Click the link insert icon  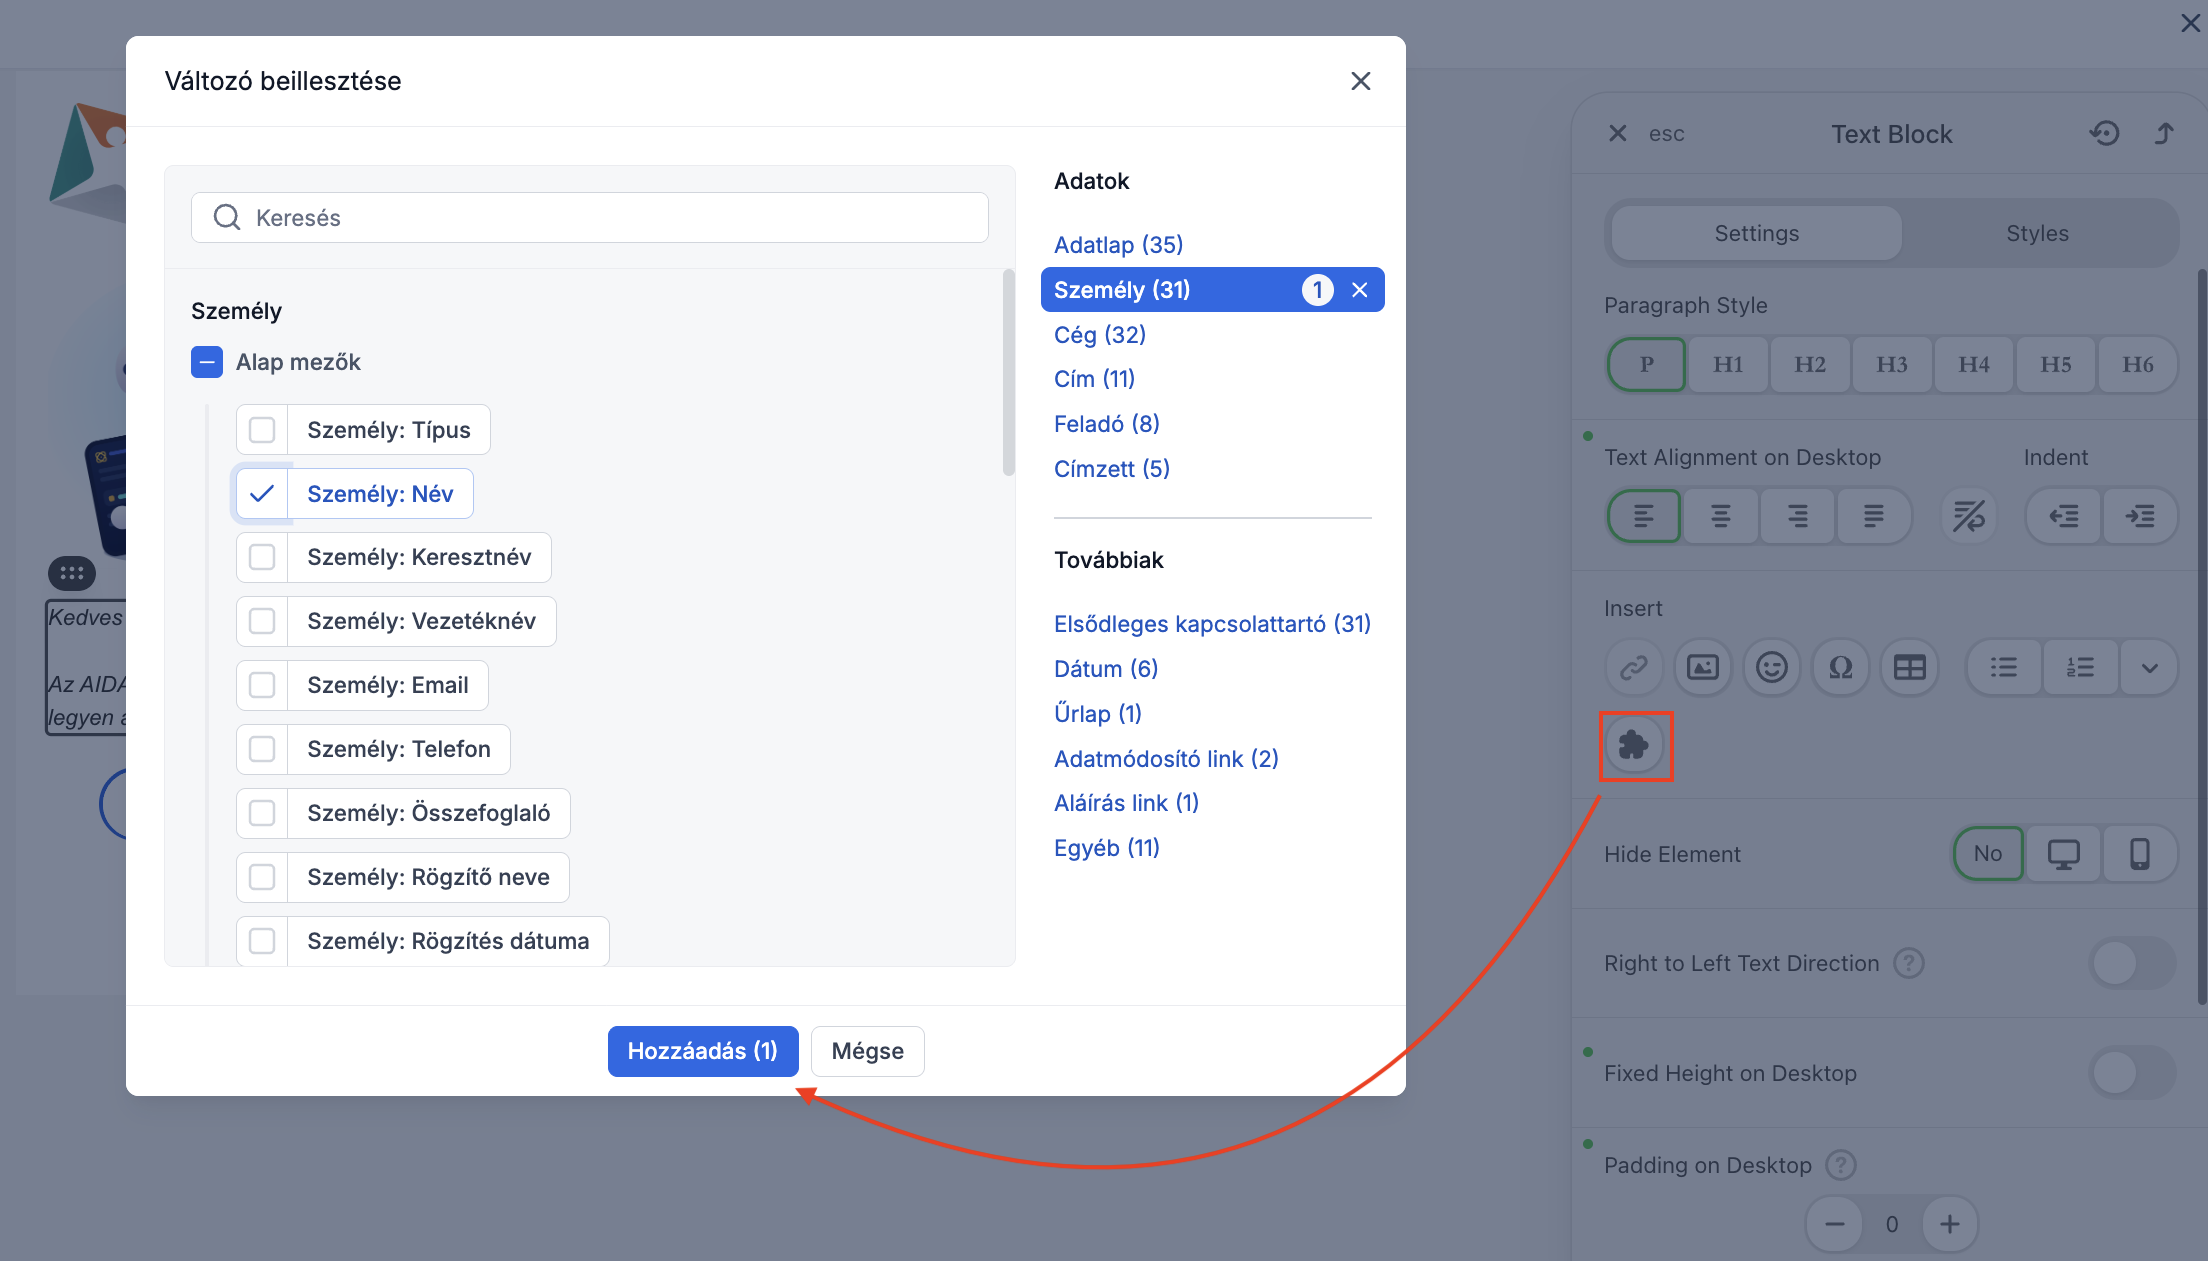[1634, 667]
